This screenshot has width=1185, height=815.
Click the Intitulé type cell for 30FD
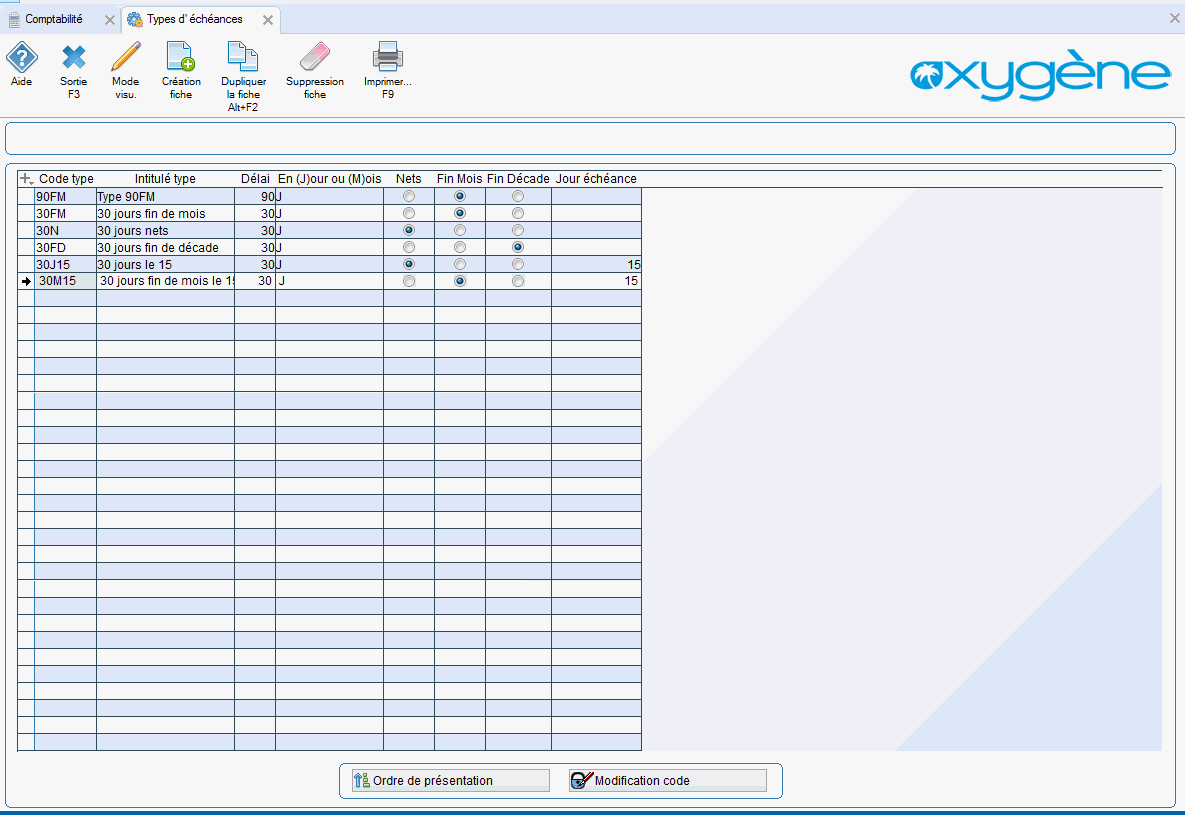(165, 248)
